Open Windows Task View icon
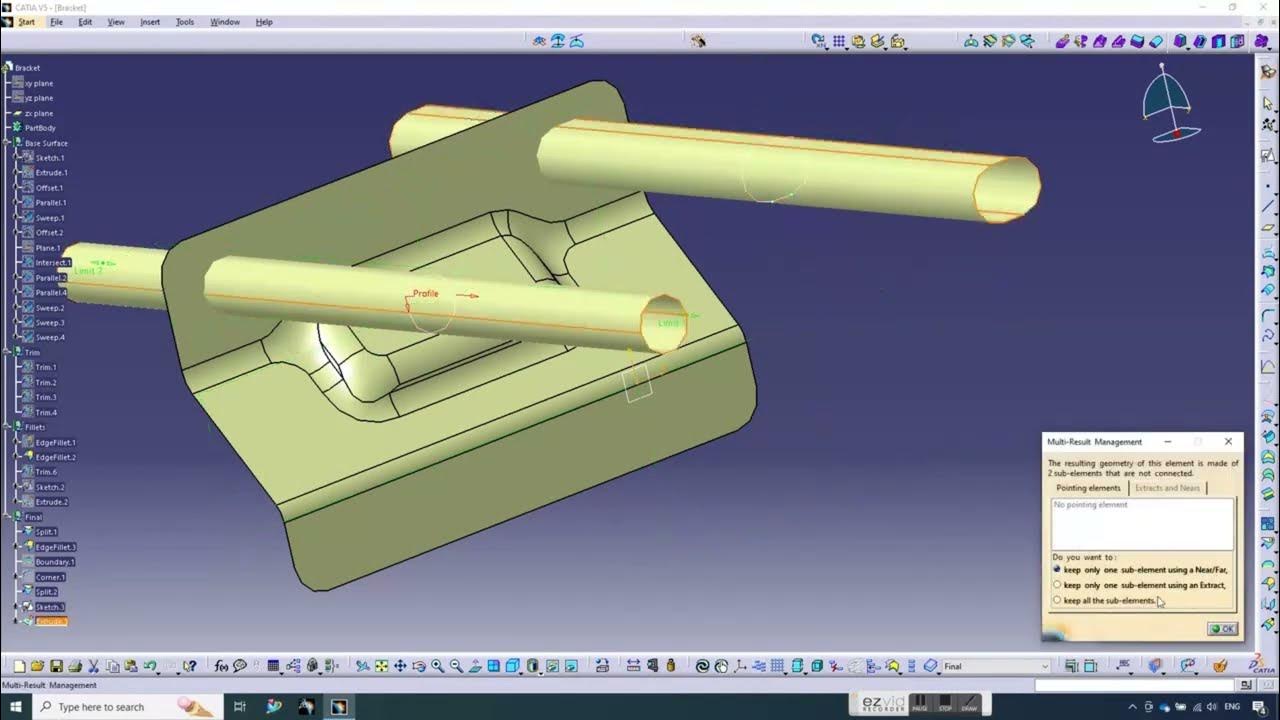 tap(239, 707)
